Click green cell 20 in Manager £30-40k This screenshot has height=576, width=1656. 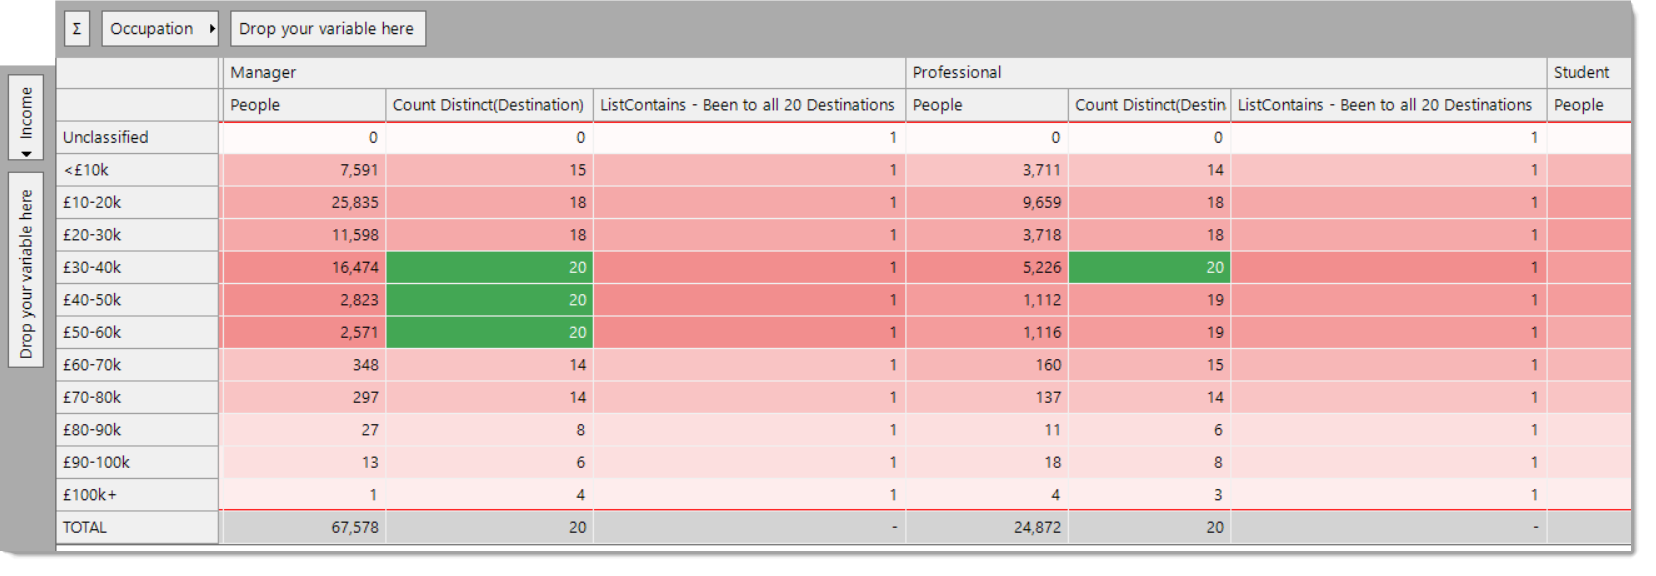(489, 268)
